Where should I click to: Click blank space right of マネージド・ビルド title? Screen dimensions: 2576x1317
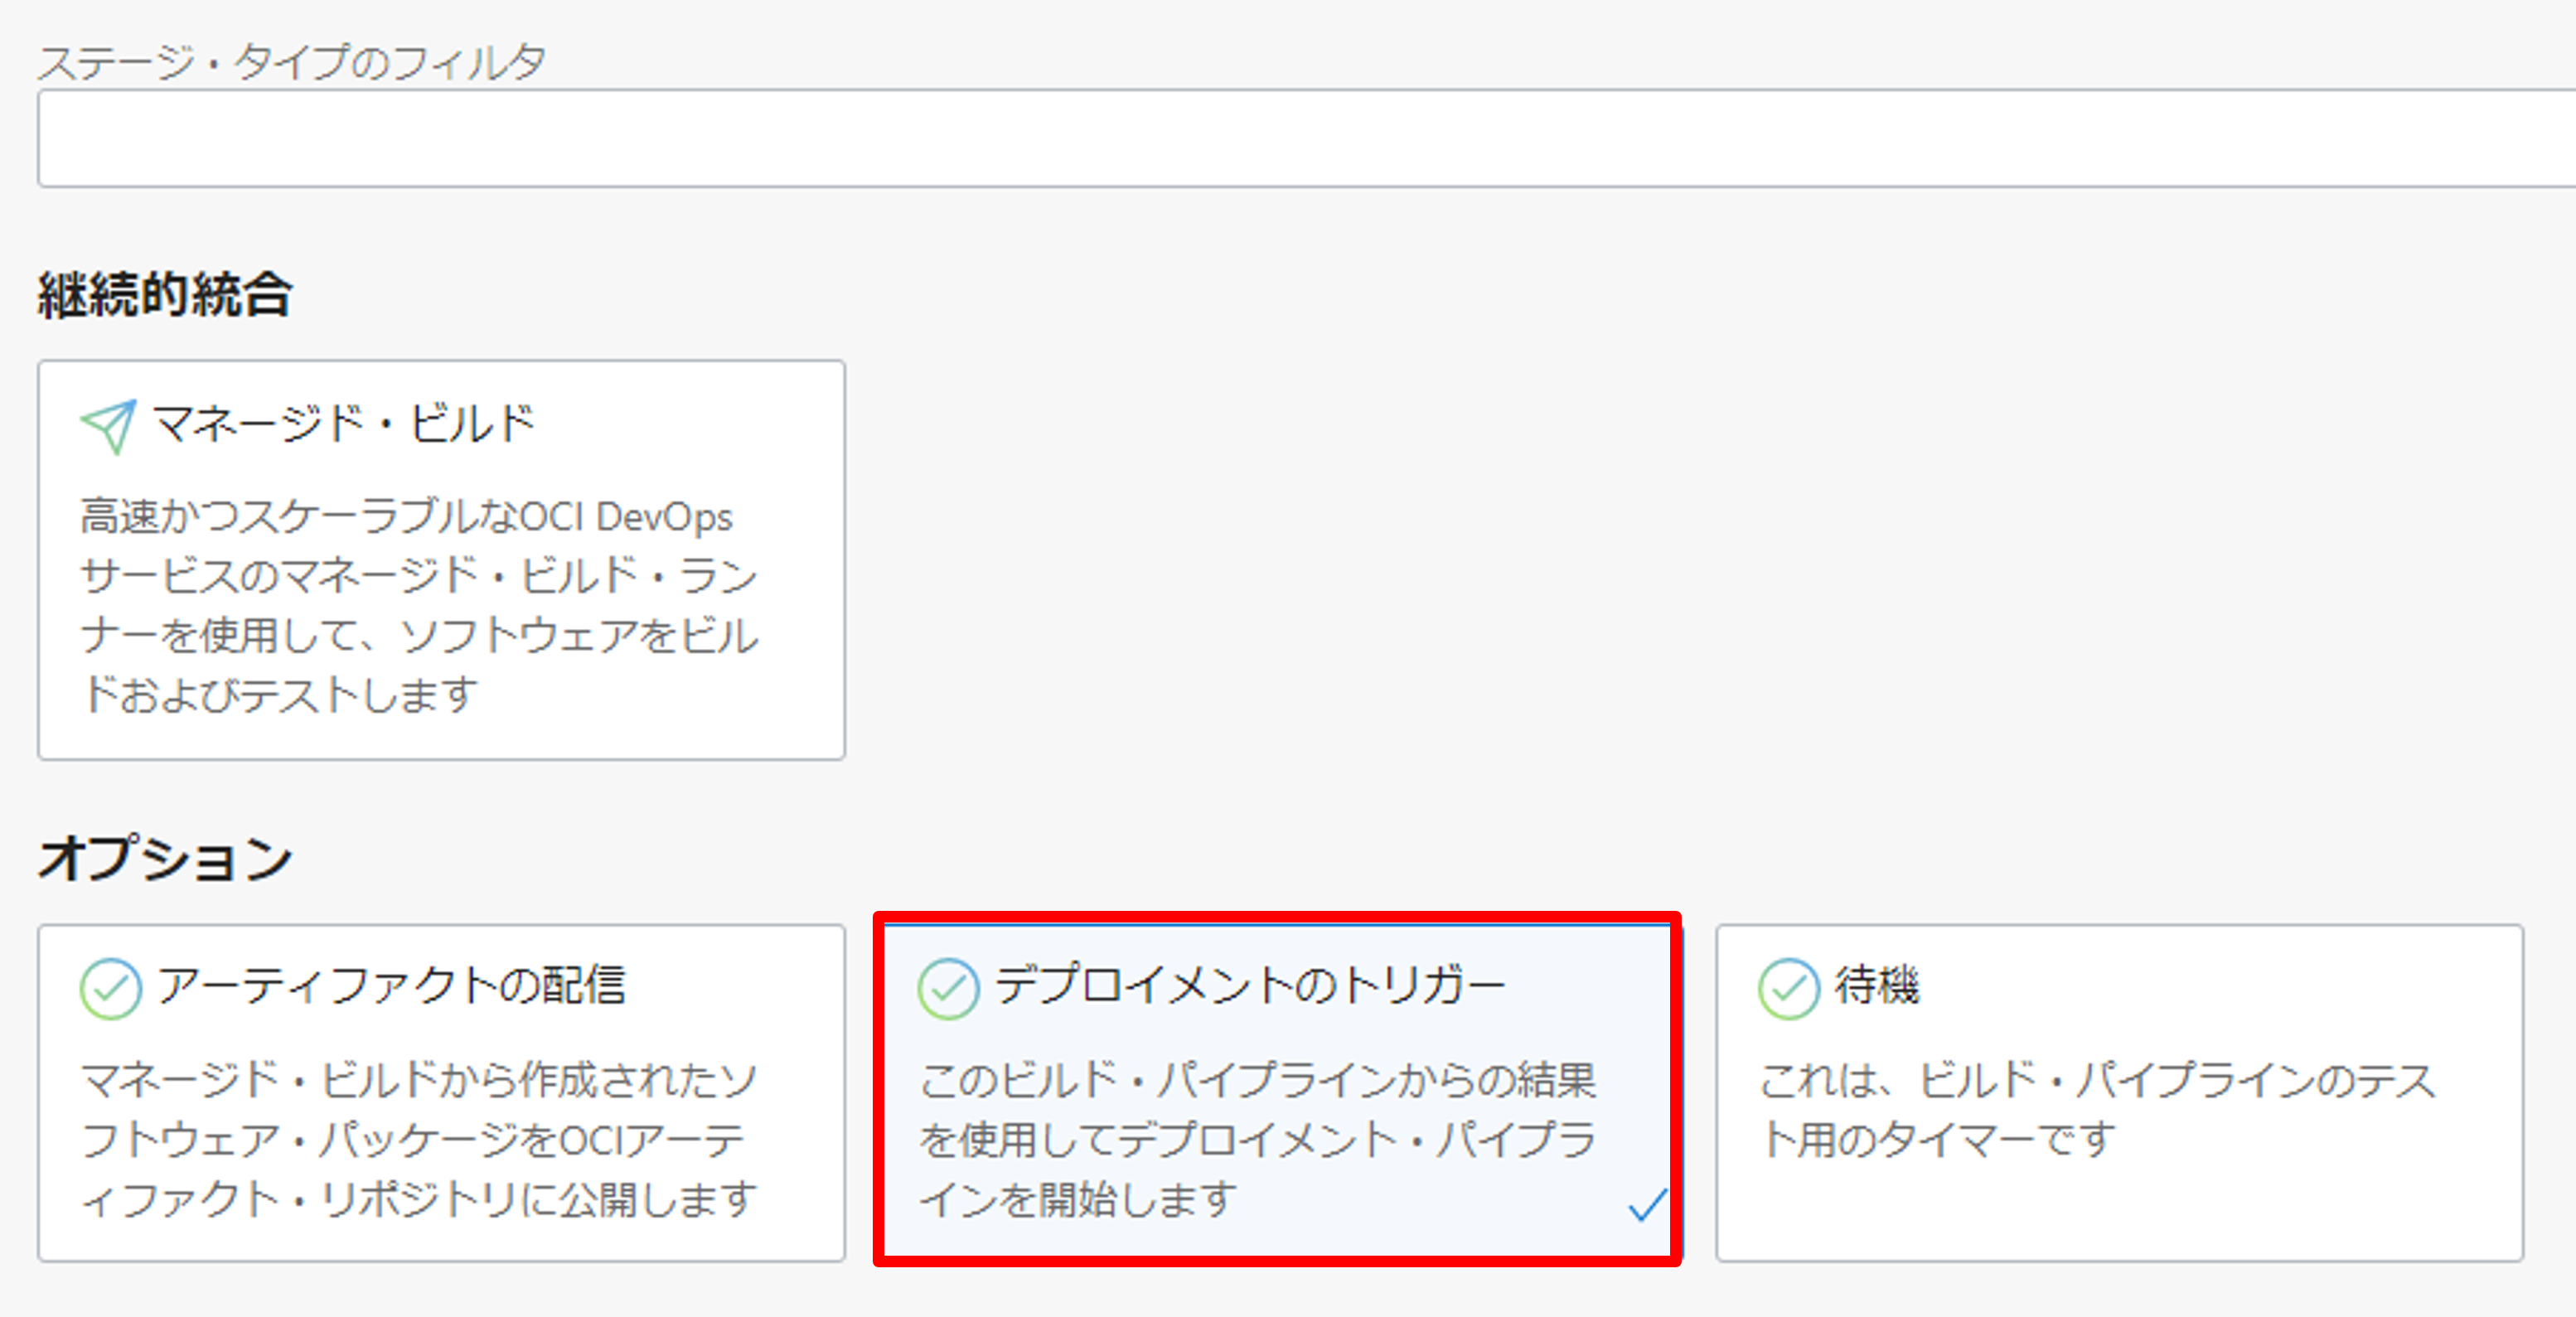coord(690,424)
